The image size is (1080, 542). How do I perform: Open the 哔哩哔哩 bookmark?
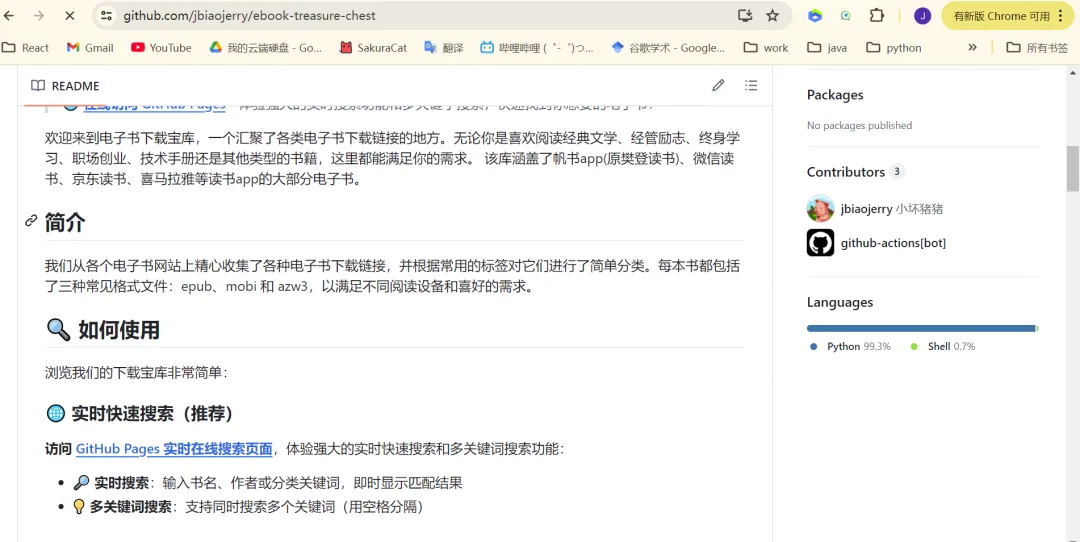[x=537, y=48]
